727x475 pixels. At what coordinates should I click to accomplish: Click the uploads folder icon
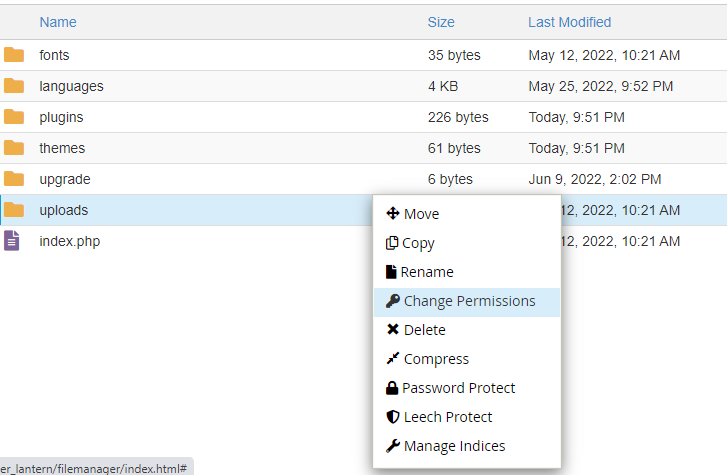[x=13, y=210]
